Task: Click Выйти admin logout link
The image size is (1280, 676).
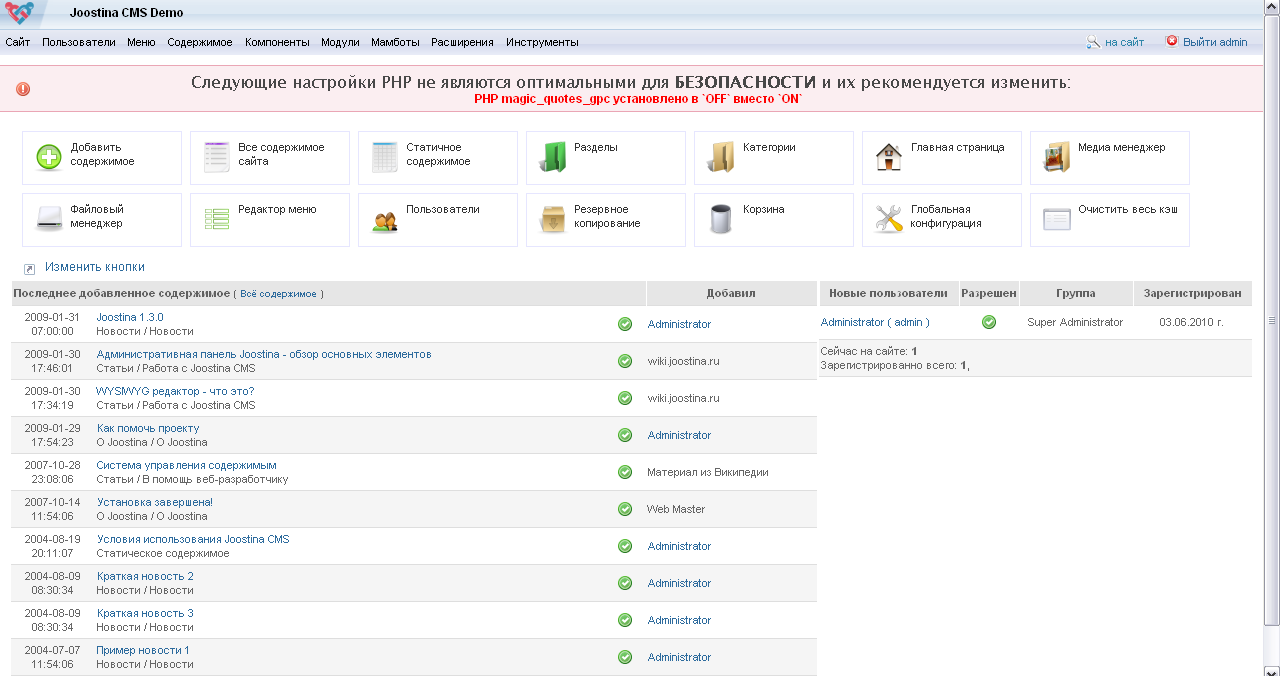Action: coord(1214,42)
